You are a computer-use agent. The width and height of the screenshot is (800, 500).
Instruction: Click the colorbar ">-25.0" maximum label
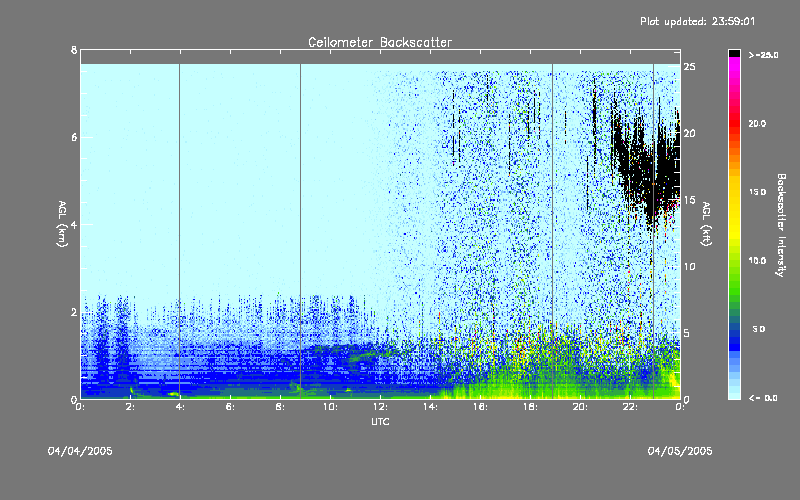pos(763,55)
